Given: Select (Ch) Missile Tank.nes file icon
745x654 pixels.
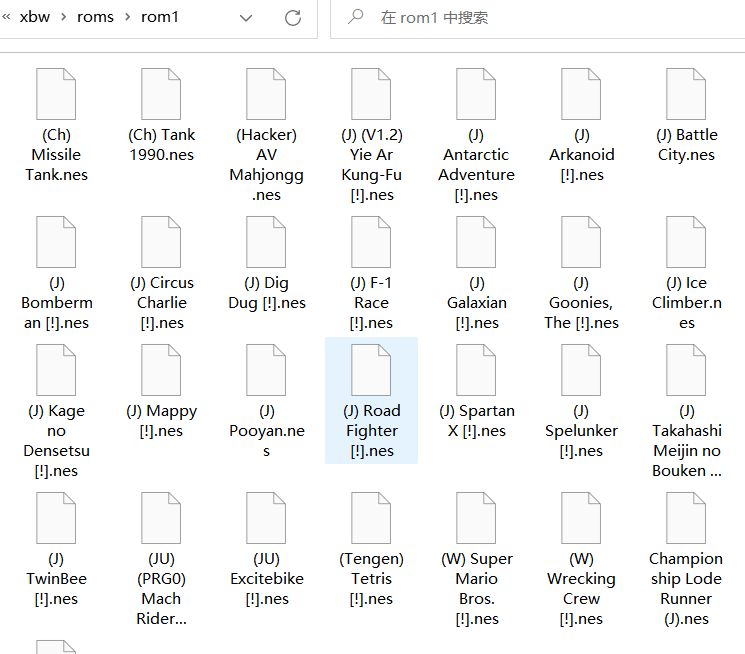Looking at the screenshot, I should point(56,94).
